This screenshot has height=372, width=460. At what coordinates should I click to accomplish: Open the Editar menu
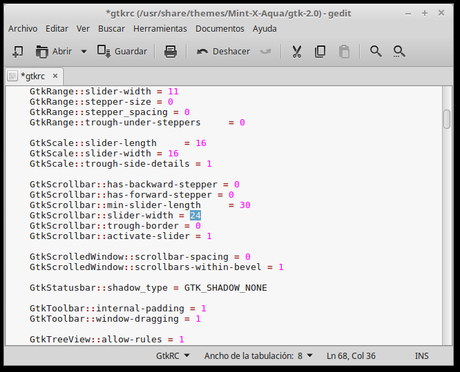click(x=57, y=29)
